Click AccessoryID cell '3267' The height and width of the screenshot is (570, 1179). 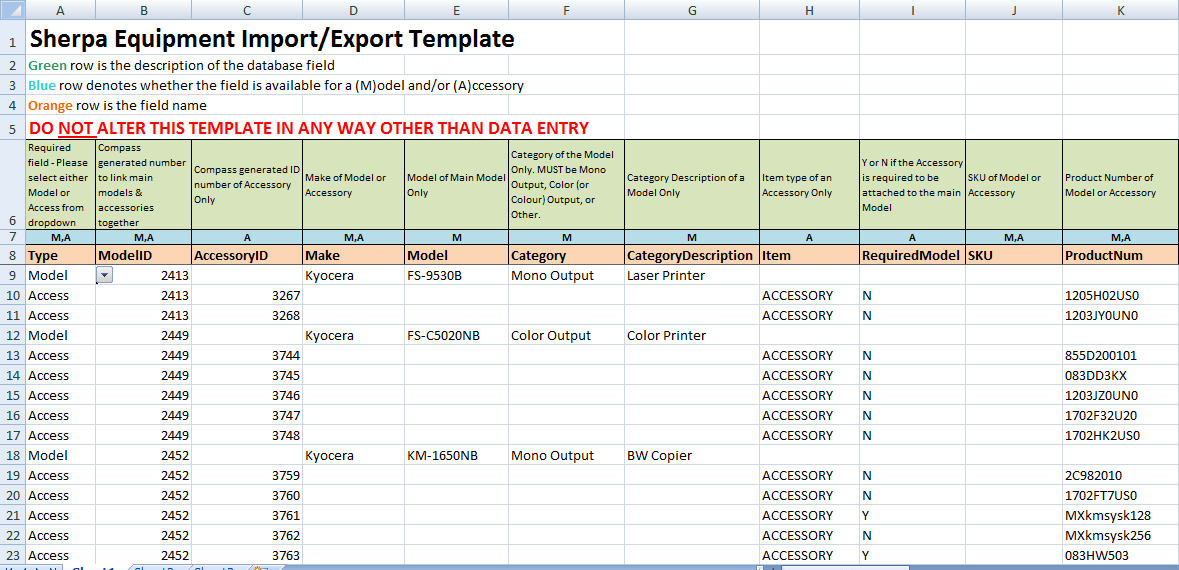(247, 296)
